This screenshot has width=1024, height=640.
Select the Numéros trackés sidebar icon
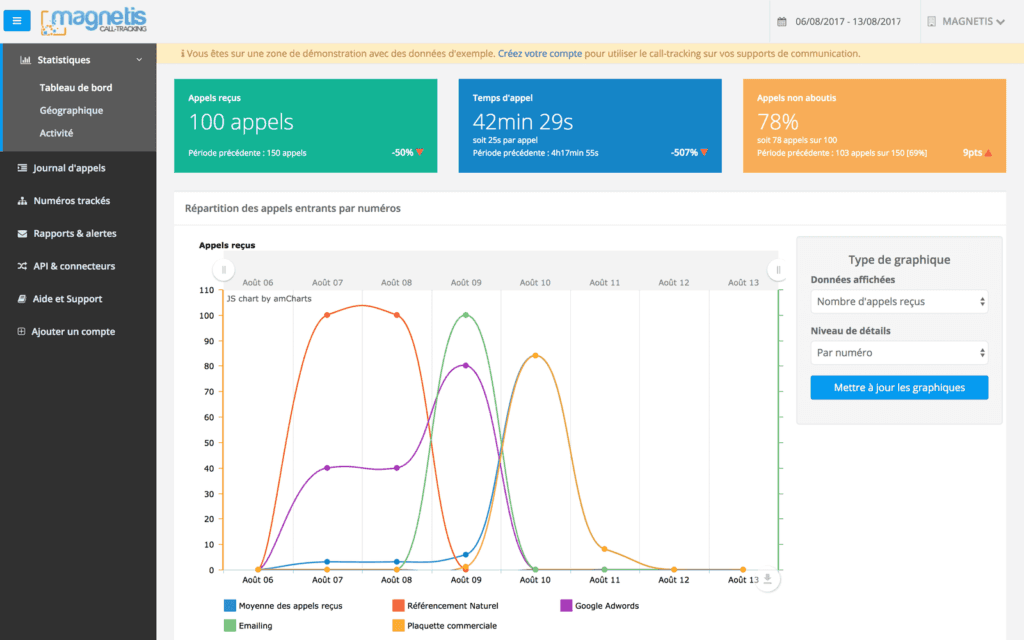[22, 200]
